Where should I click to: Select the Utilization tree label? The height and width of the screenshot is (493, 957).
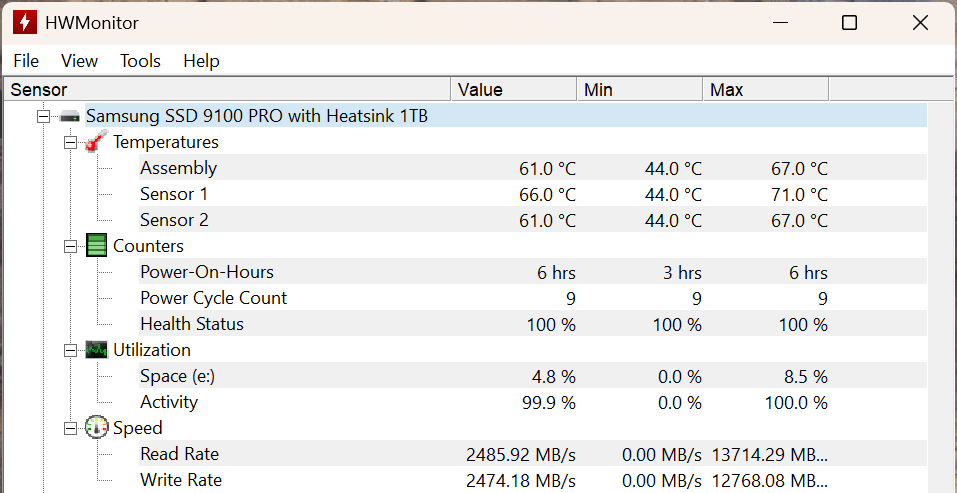152,350
